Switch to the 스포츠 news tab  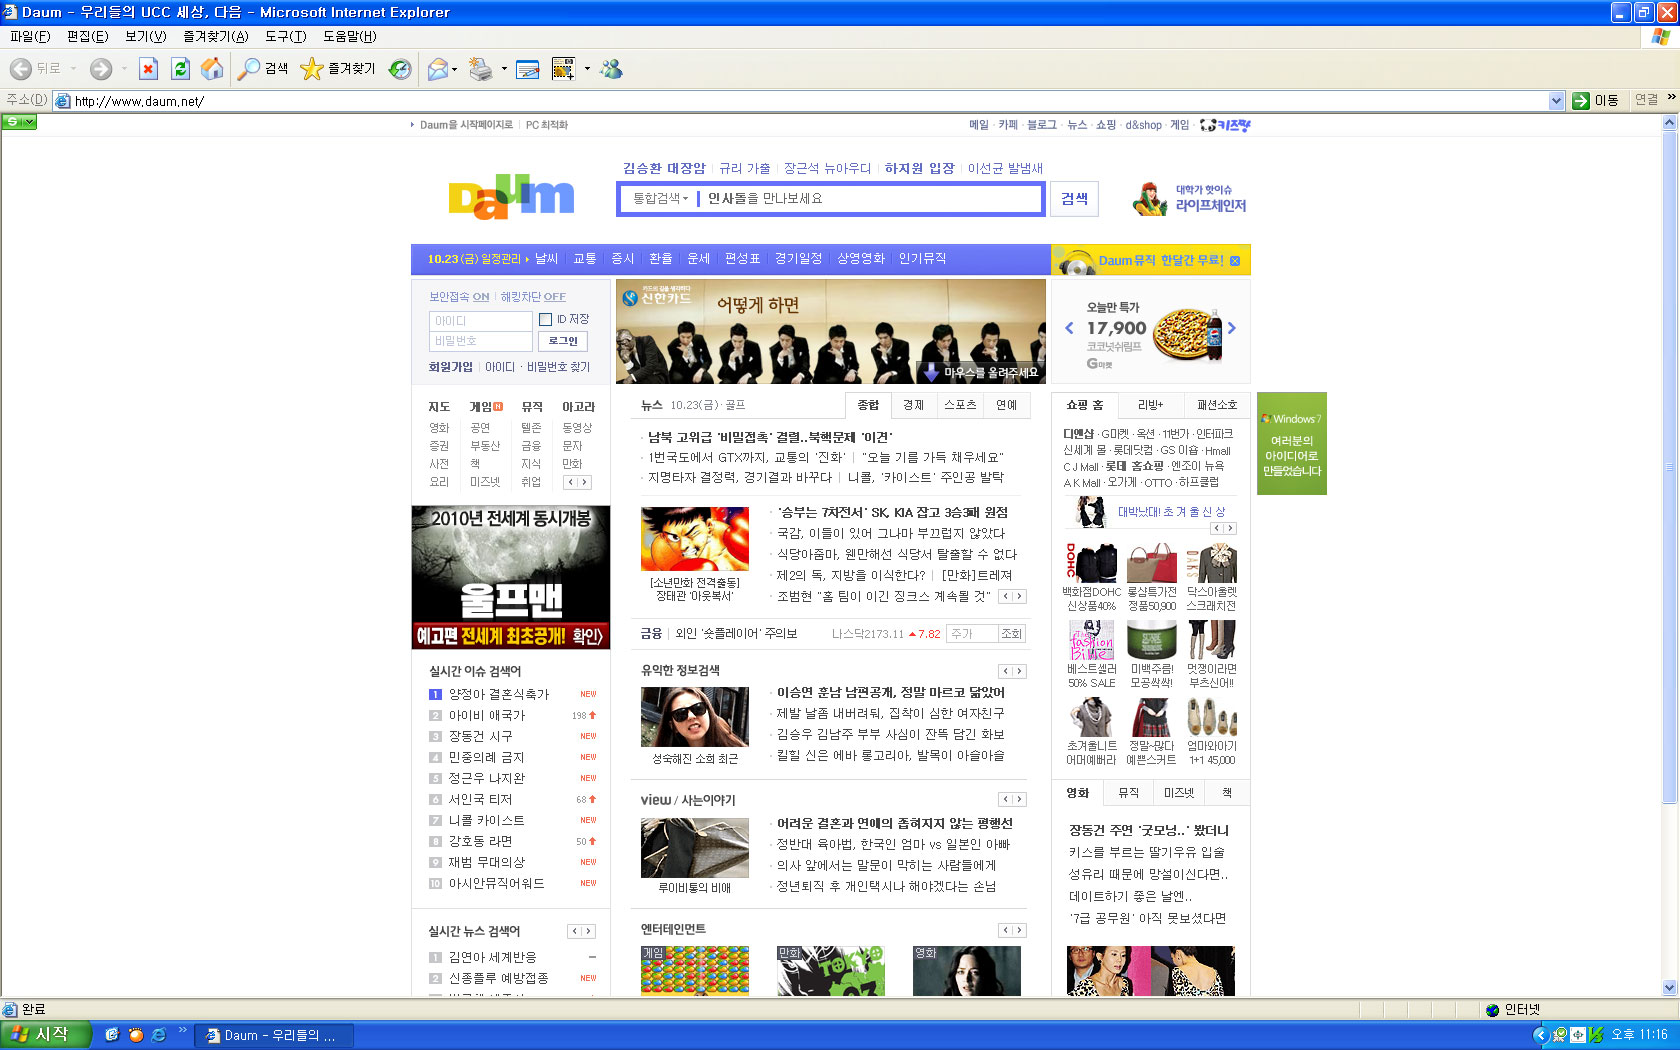[x=960, y=405]
